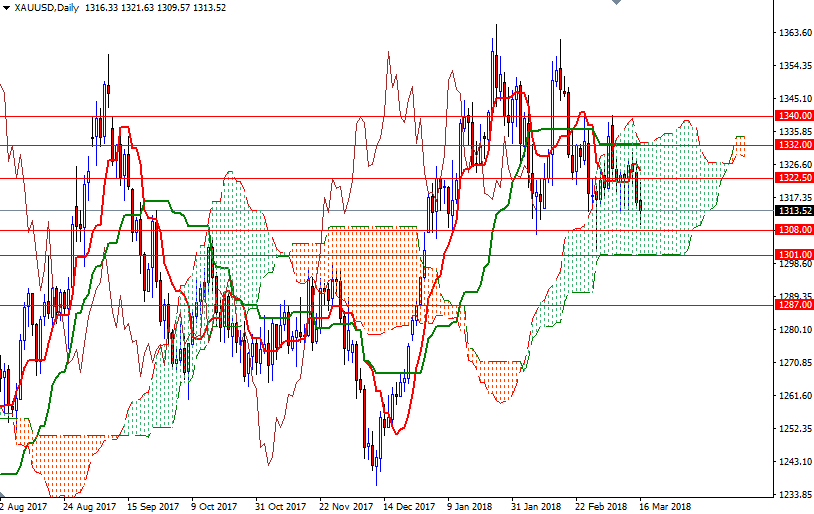Screen dimensions: 814x514
Task: Click the 9 Jan 2018 date label
Action: [469, 506]
